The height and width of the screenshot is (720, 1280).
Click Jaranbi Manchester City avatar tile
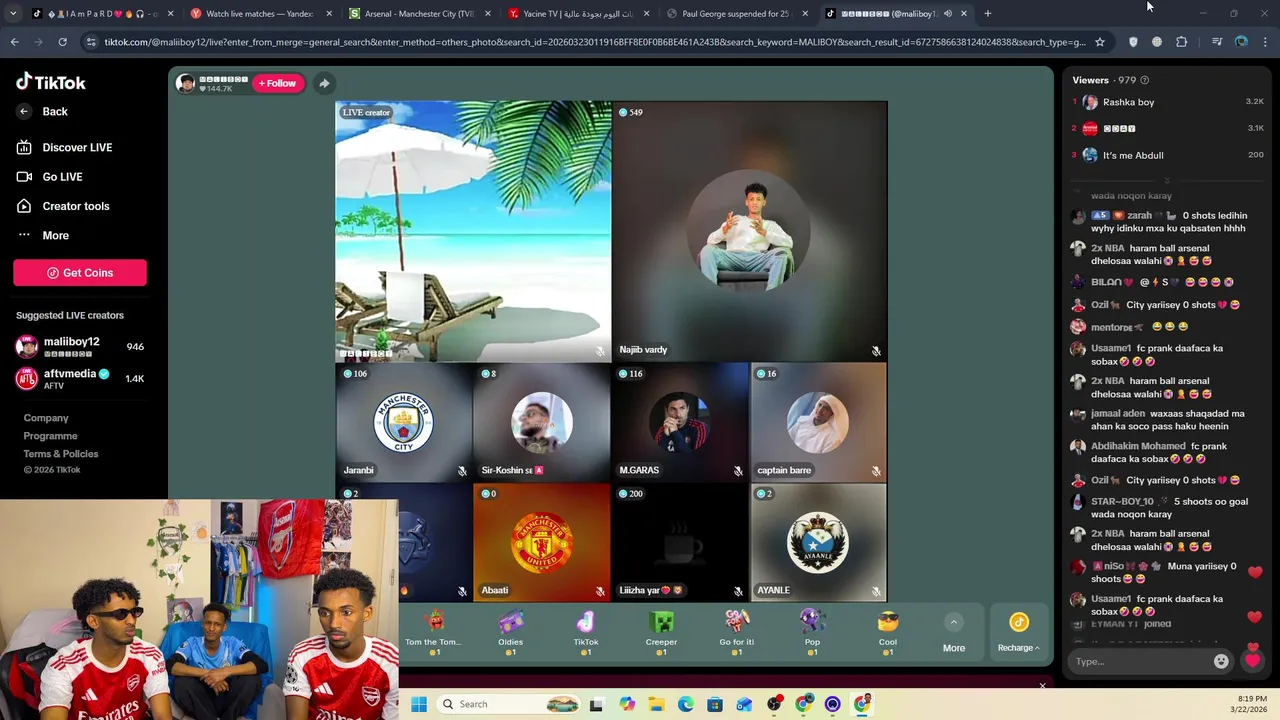point(404,422)
